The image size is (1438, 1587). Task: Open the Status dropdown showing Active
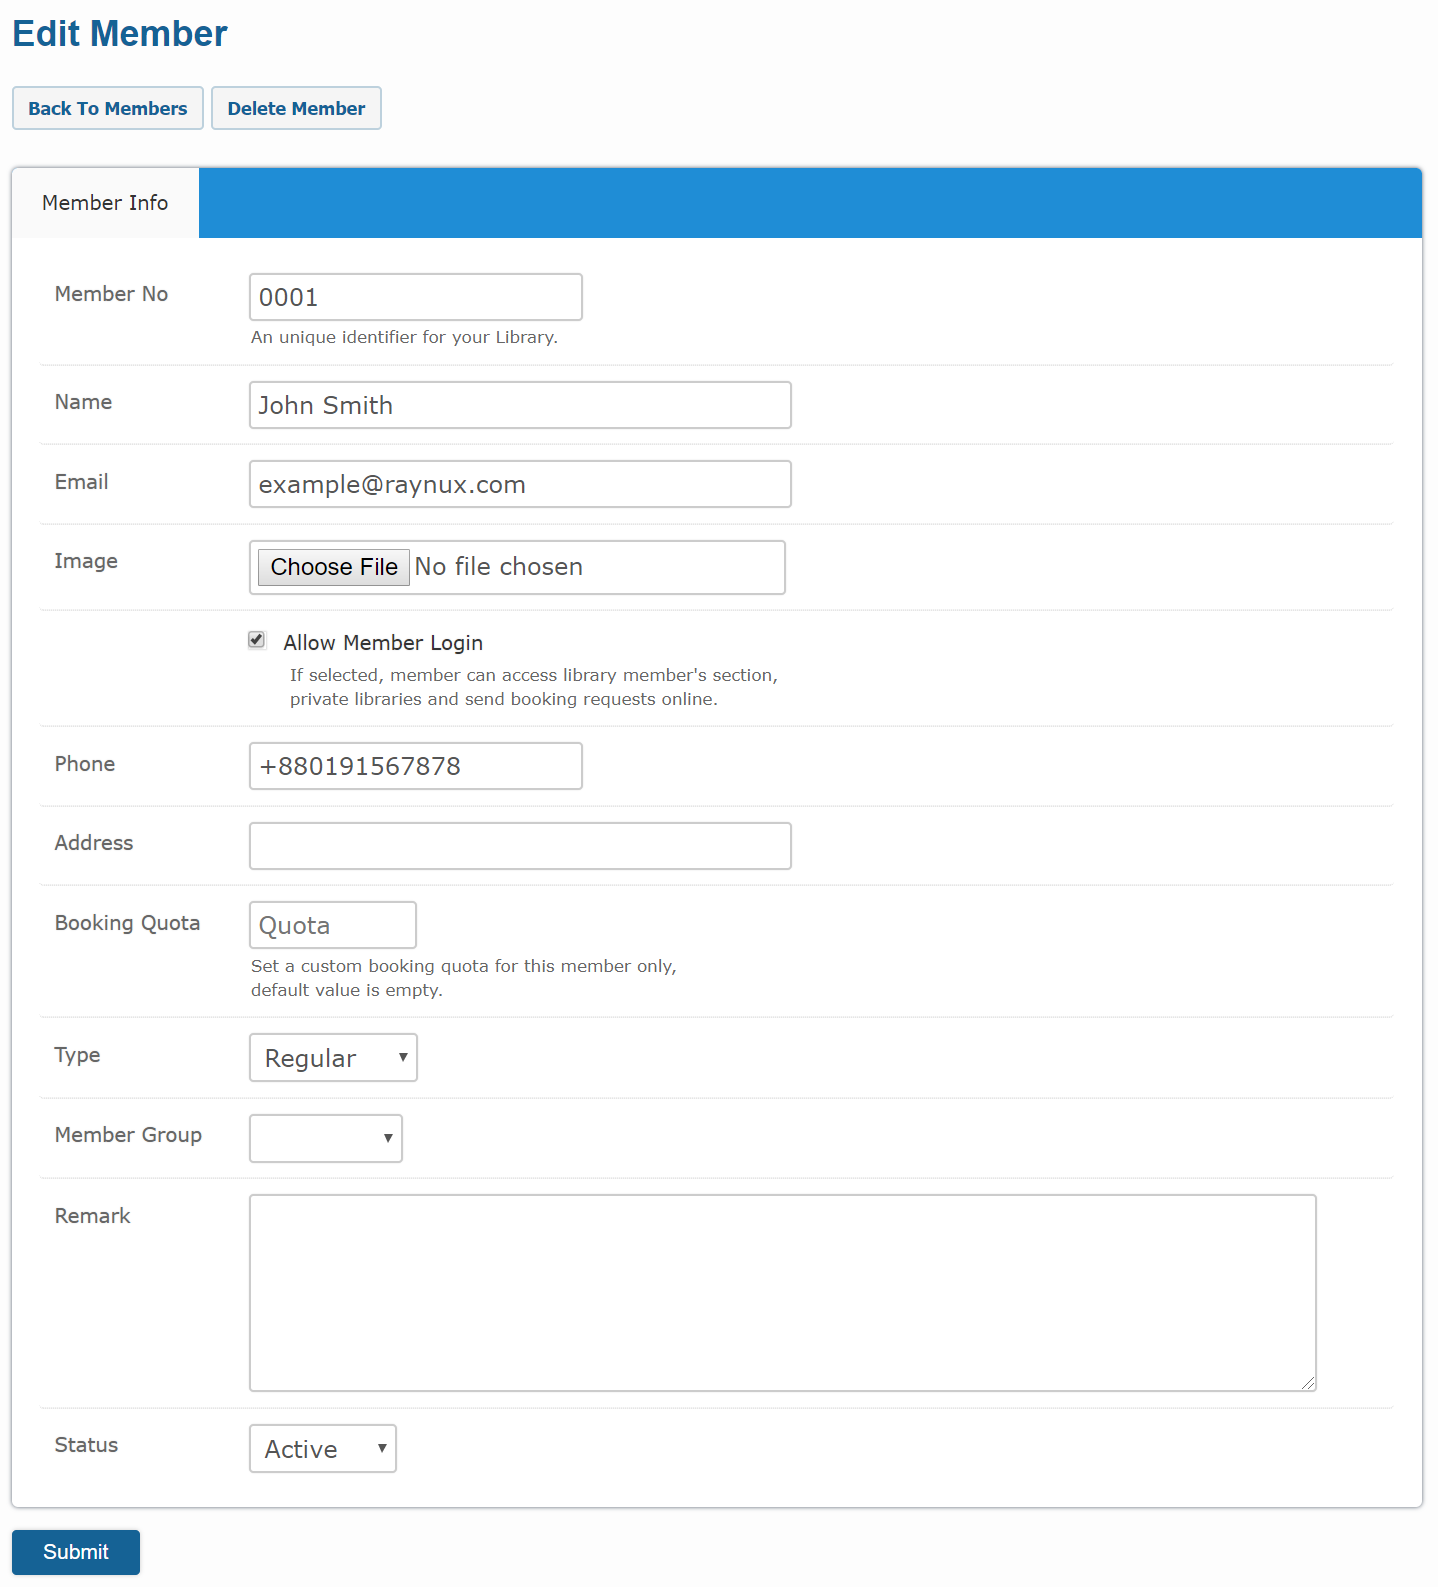[x=323, y=1449]
